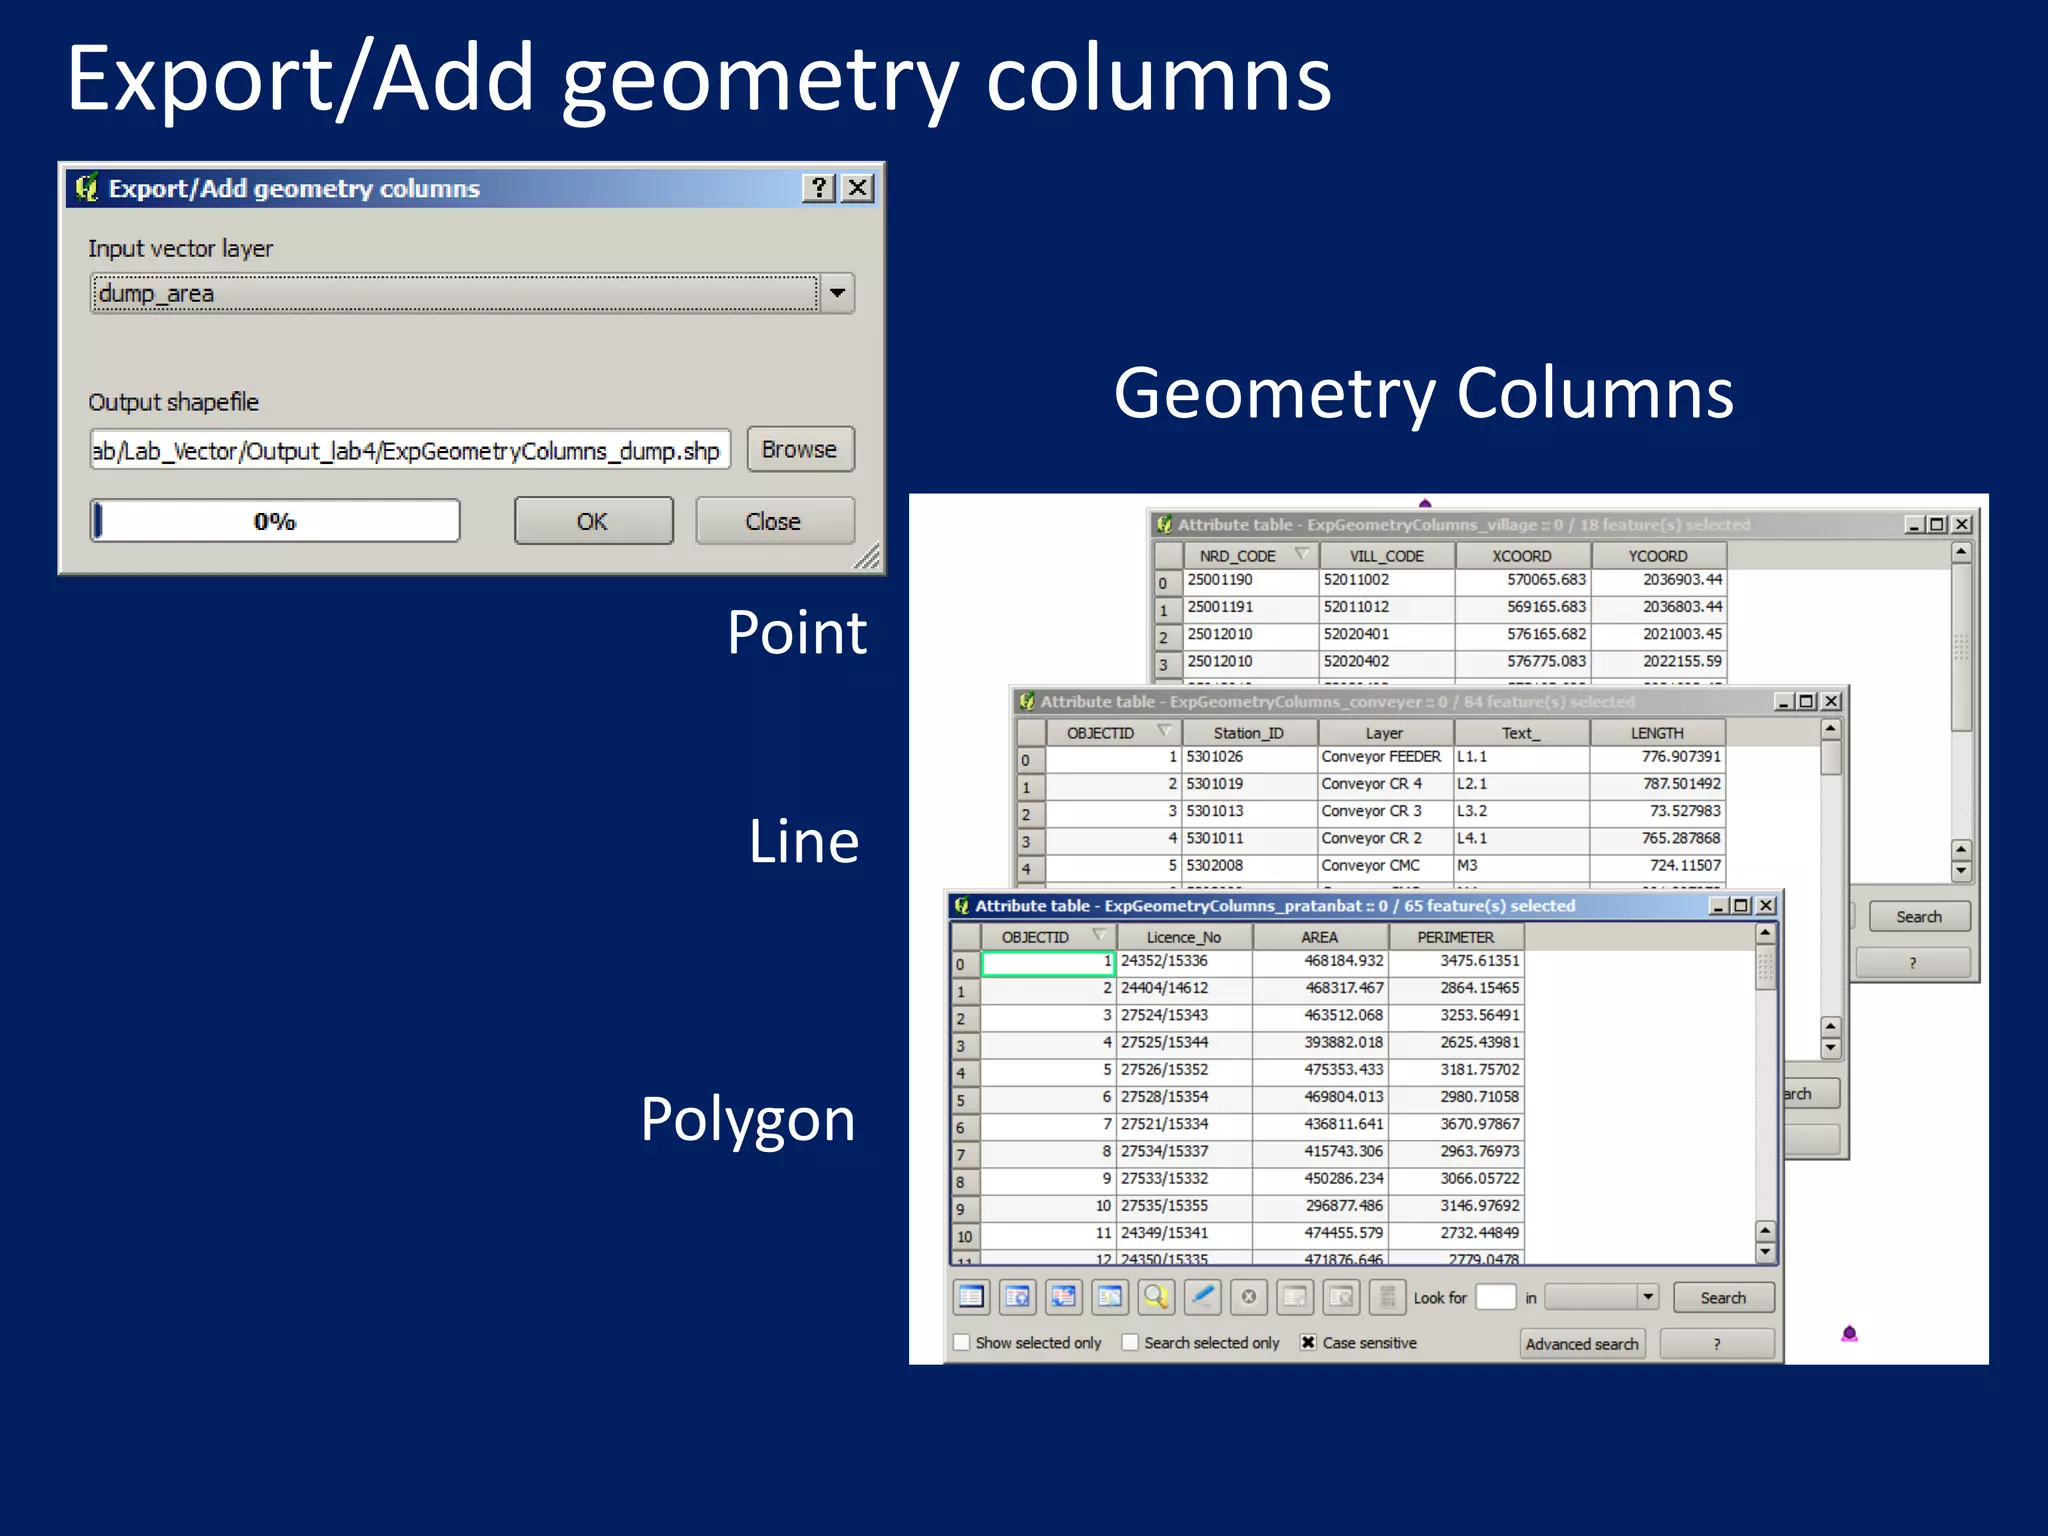Click the Text_ column header
The width and height of the screenshot is (2048, 1536).
[x=1521, y=733]
